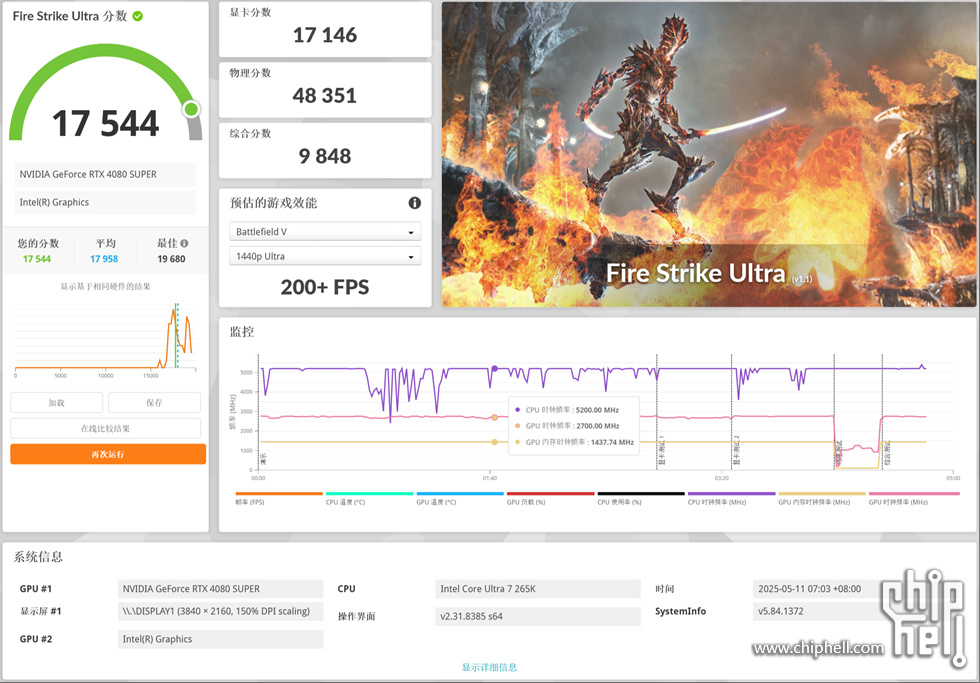Click the orange 再次运行 button

coord(108,454)
